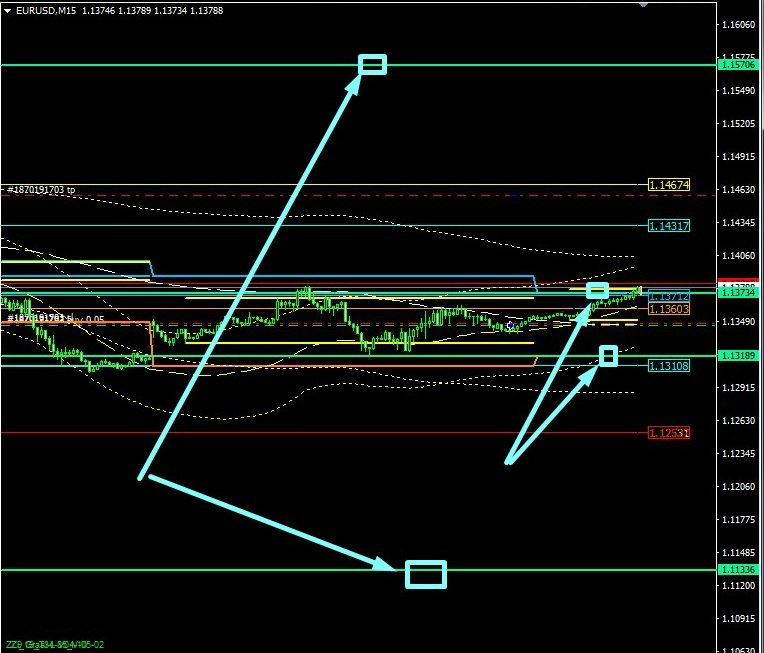Click the 1.16060 value on price scale
This screenshot has height=653, width=764.
coord(737,25)
